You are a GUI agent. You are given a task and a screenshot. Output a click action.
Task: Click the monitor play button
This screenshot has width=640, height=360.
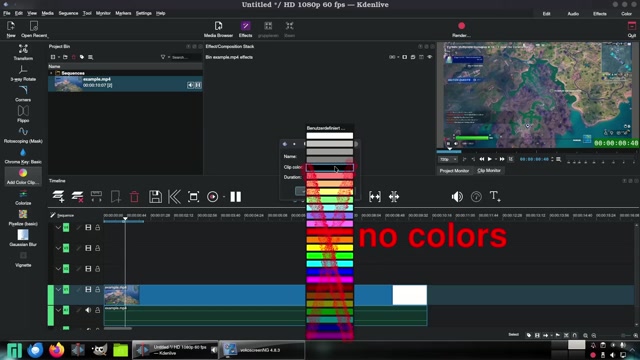click(489, 159)
